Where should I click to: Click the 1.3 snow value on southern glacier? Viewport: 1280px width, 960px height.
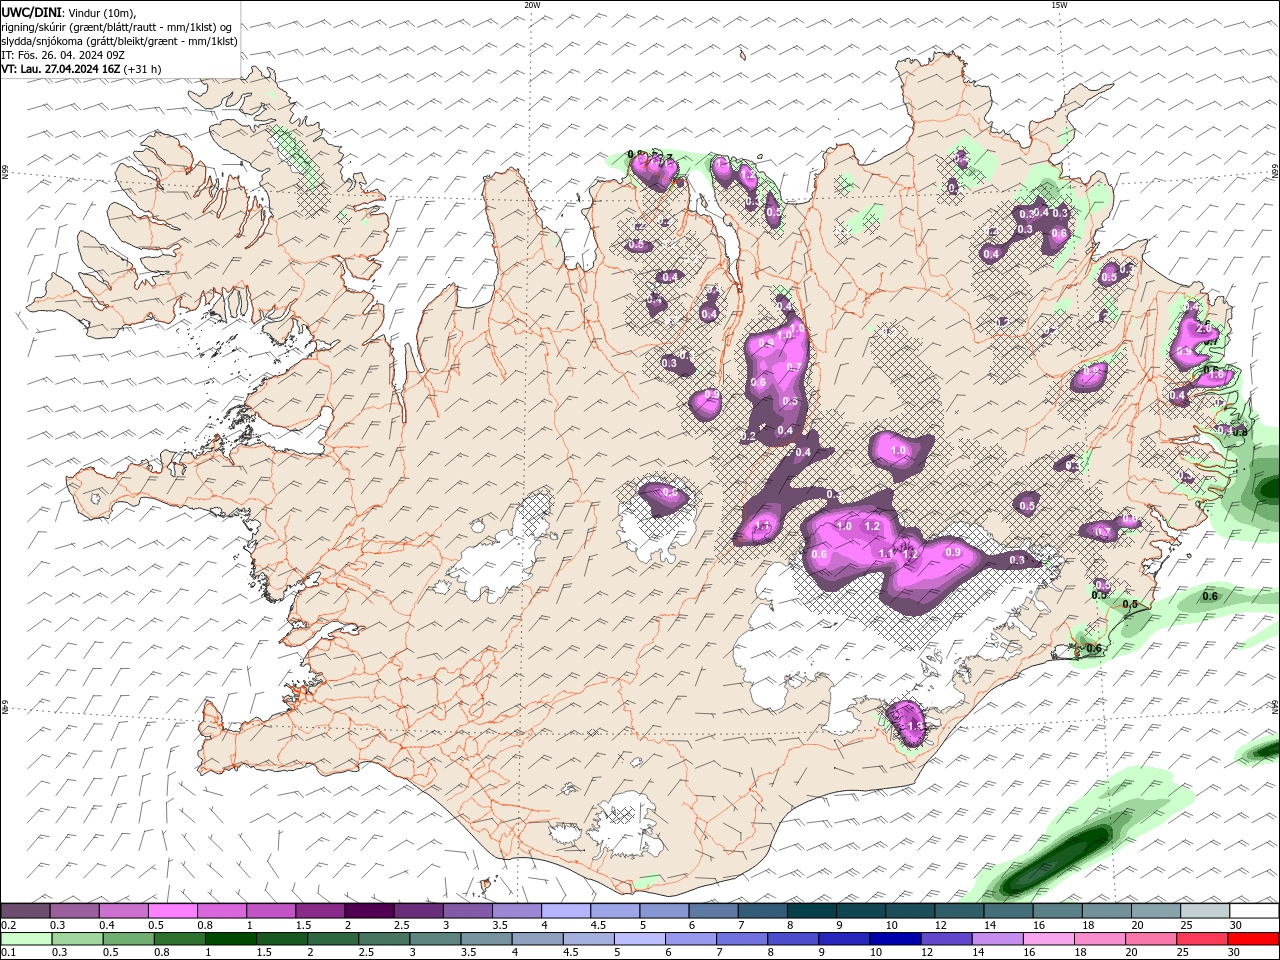point(914,726)
